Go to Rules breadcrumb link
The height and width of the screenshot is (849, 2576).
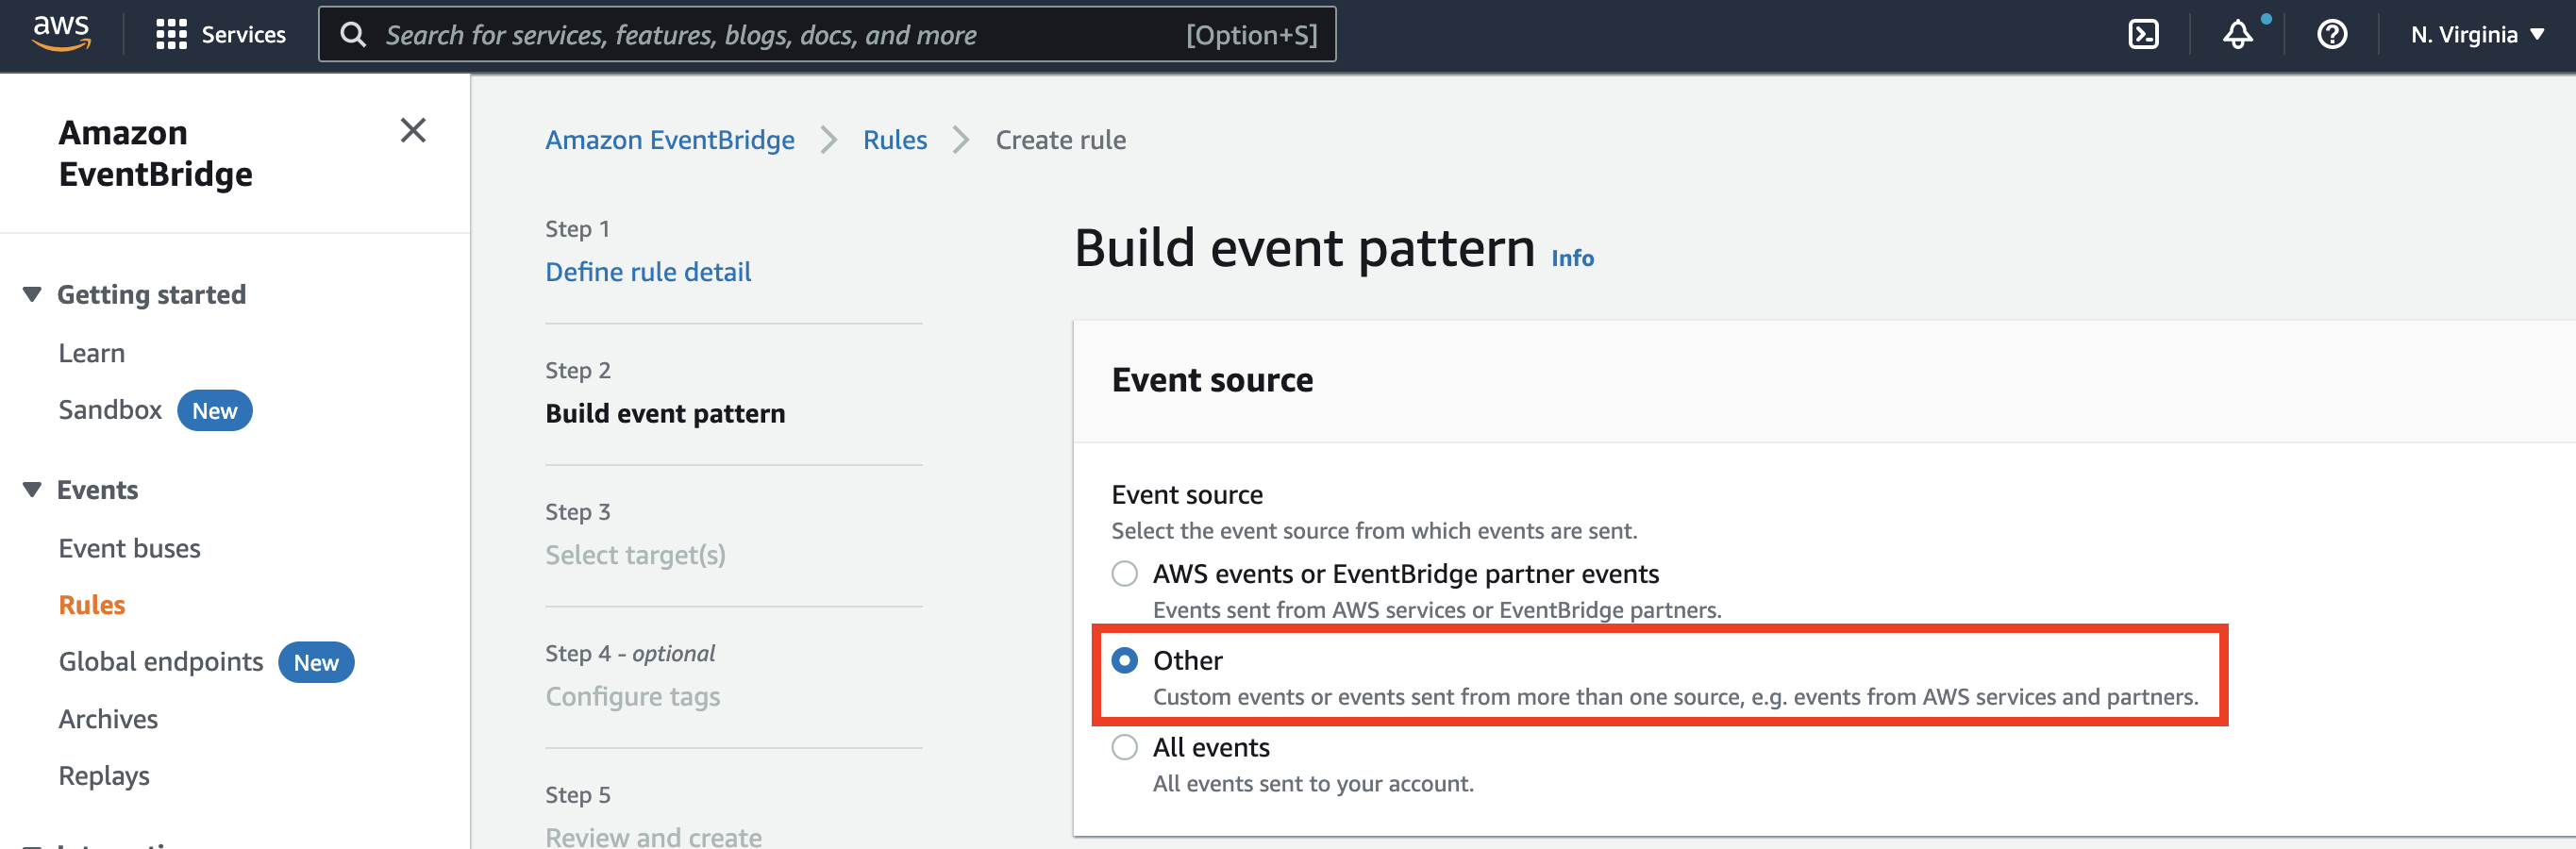tap(895, 140)
